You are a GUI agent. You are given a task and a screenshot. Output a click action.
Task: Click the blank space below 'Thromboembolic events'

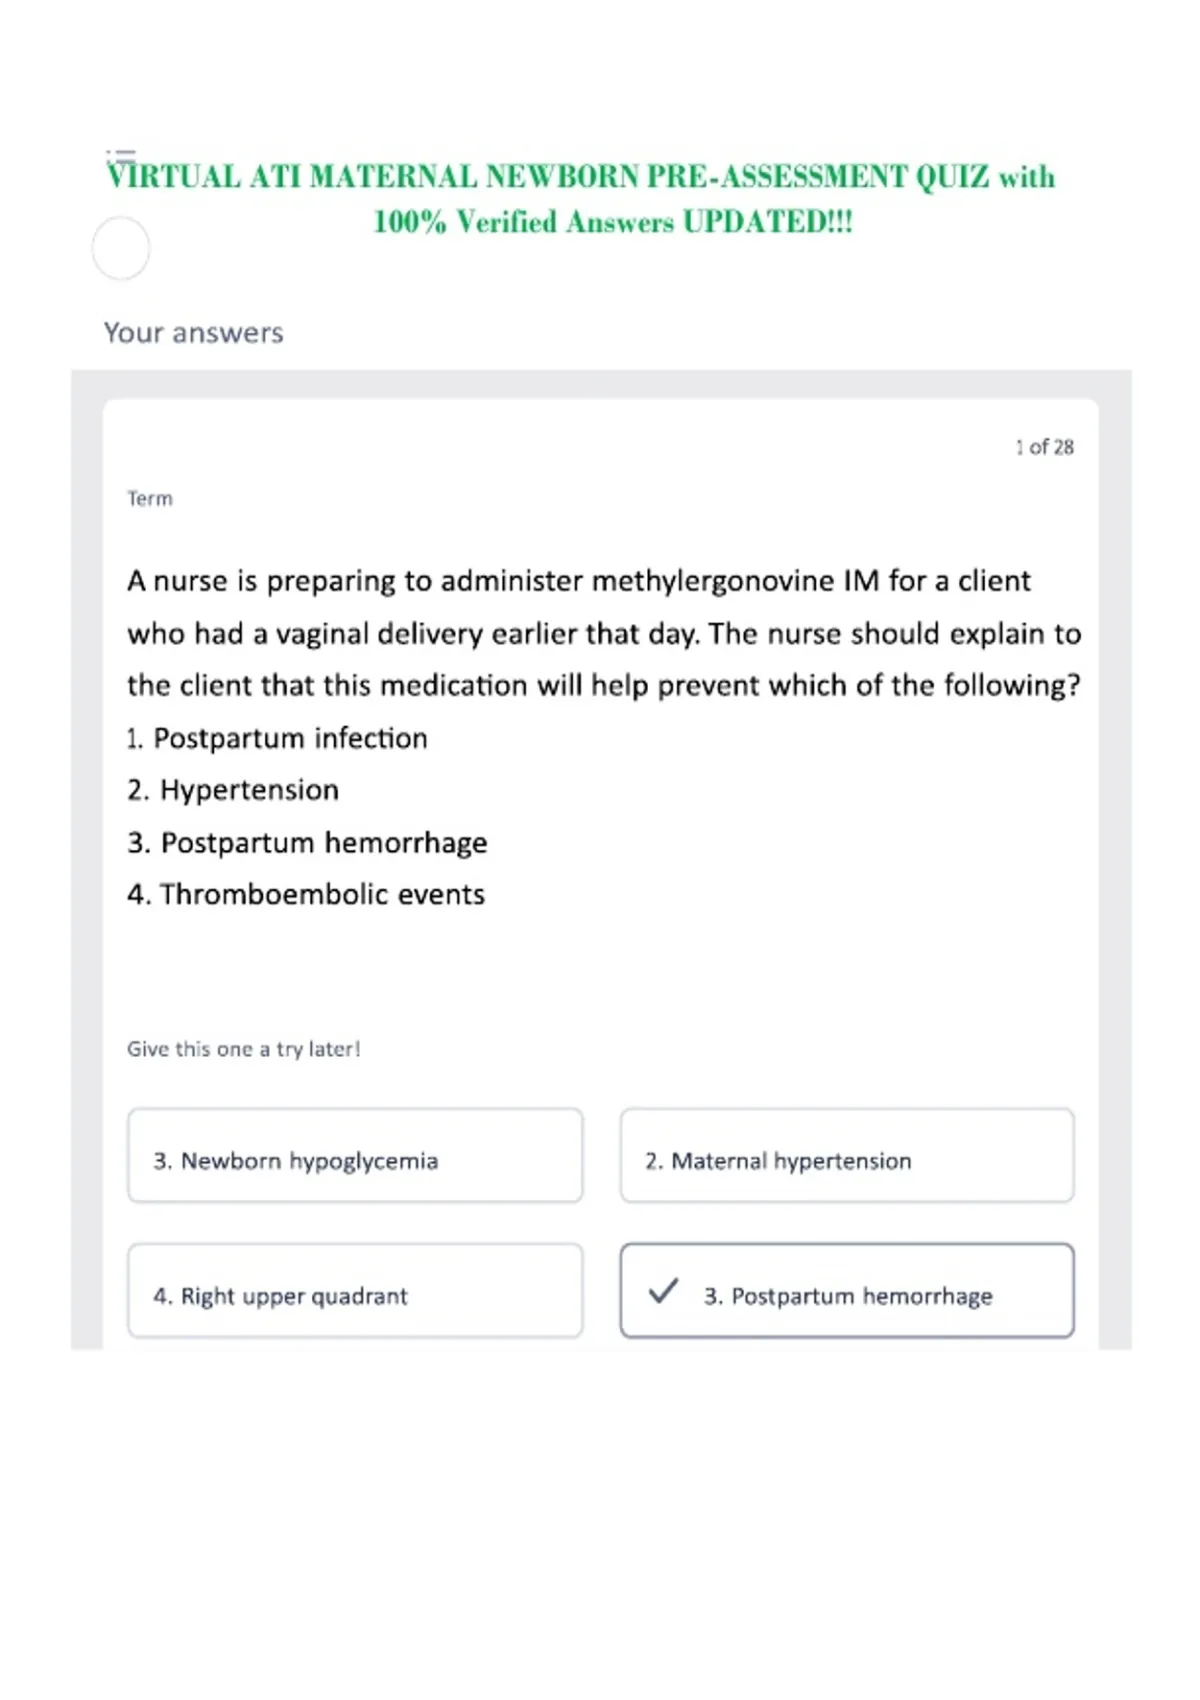[x=600, y=970]
